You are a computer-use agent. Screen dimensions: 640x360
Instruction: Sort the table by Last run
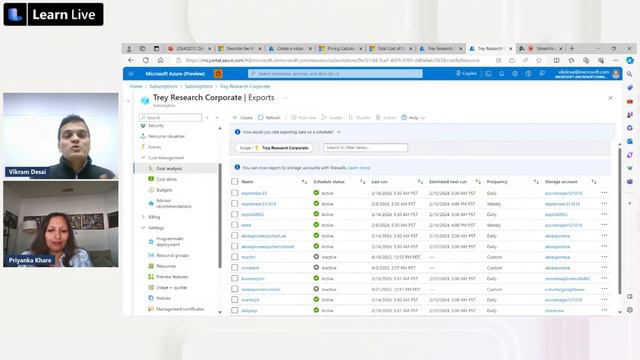[420, 182]
